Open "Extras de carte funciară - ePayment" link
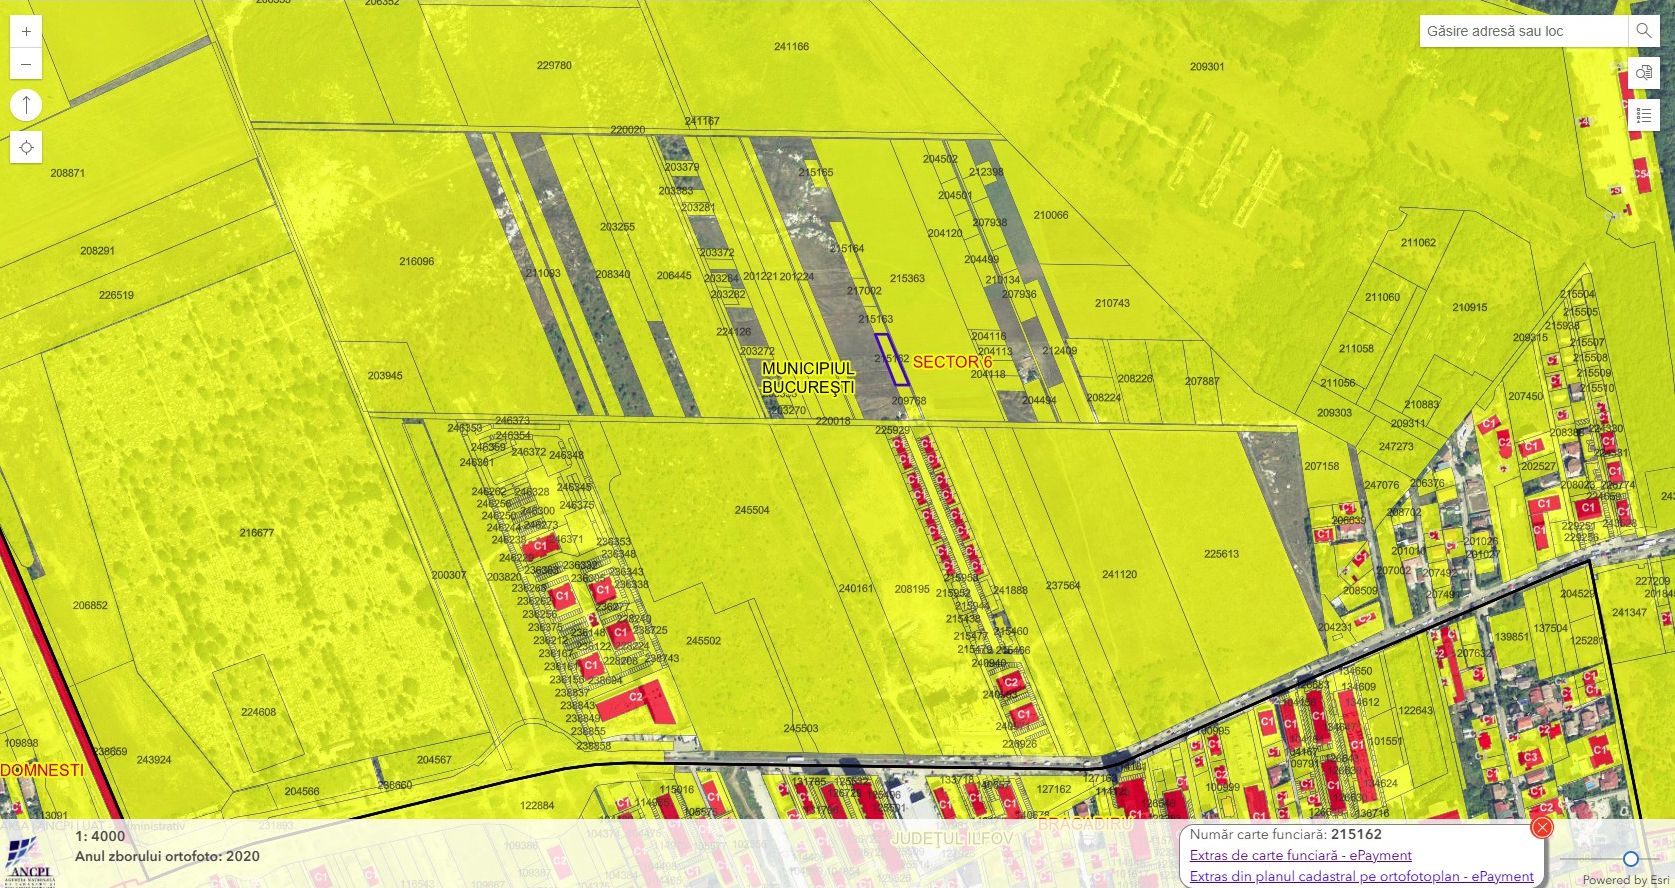1675x888 pixels. pos(1300,855)
